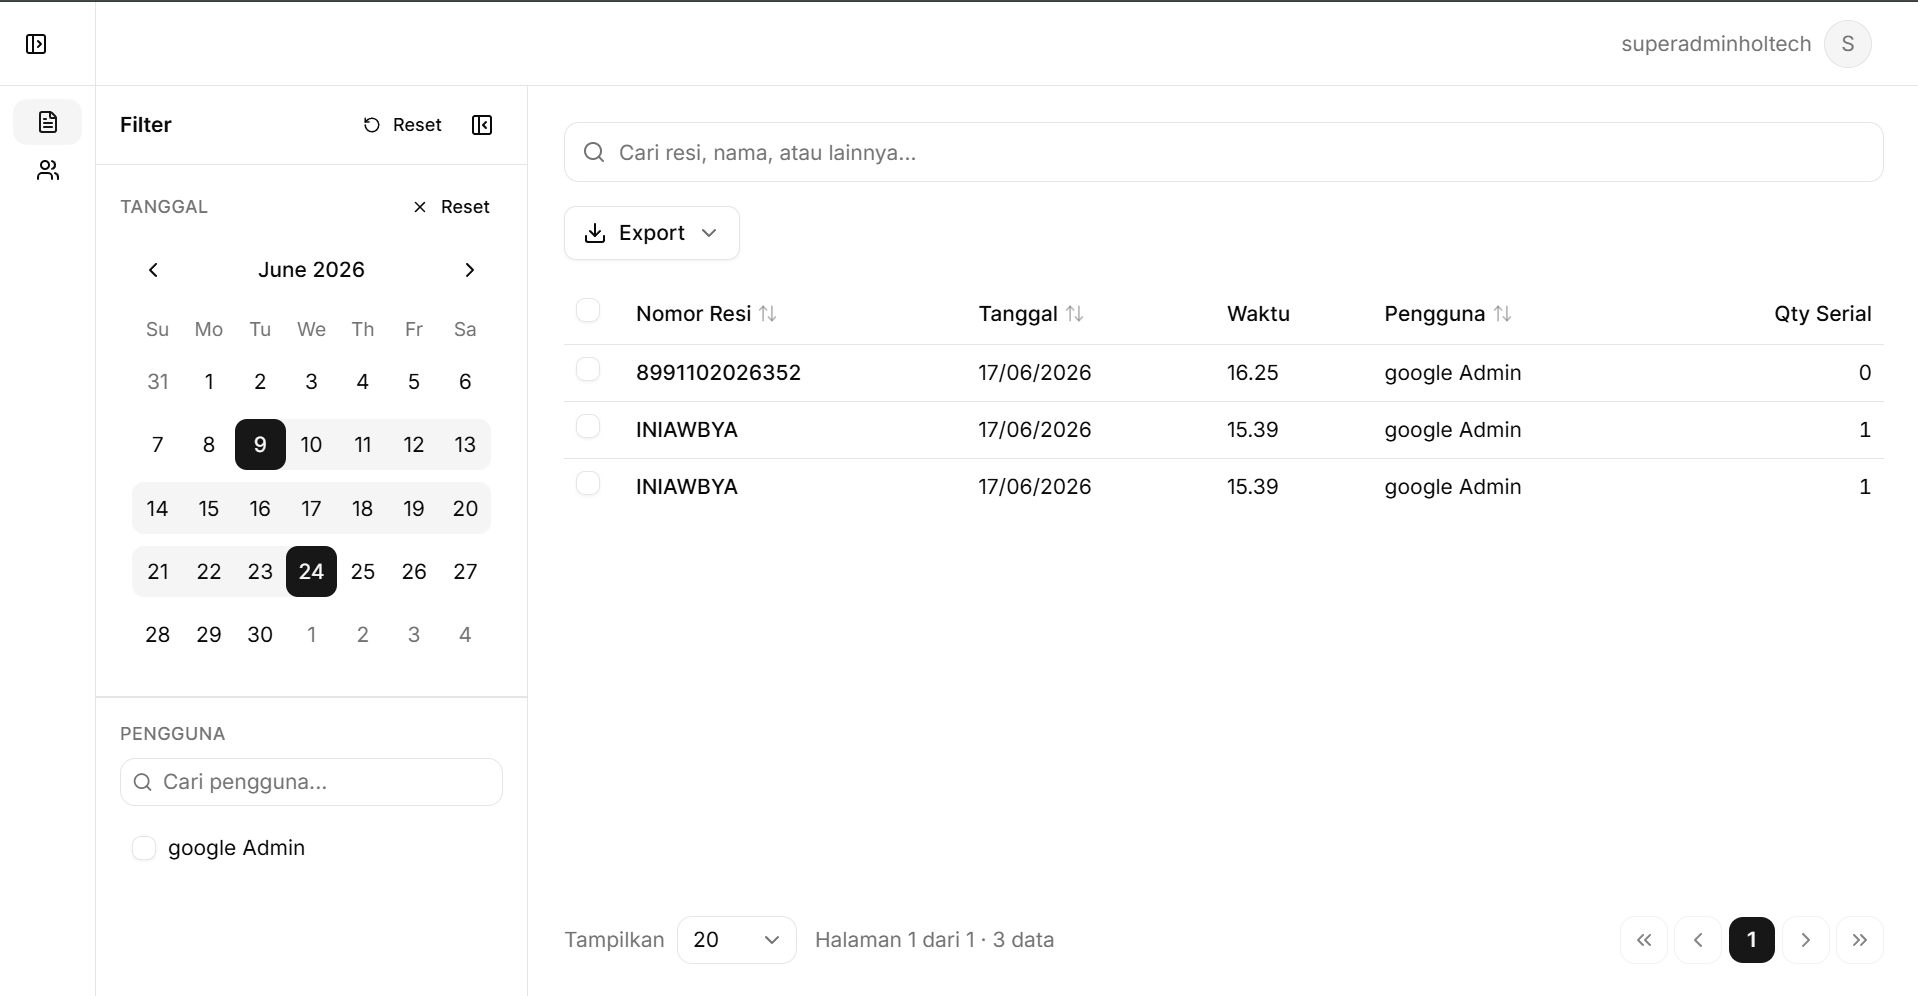The image size is (1918, 996).
Task: Open the users page in sidebar
Action: point(48,171)
